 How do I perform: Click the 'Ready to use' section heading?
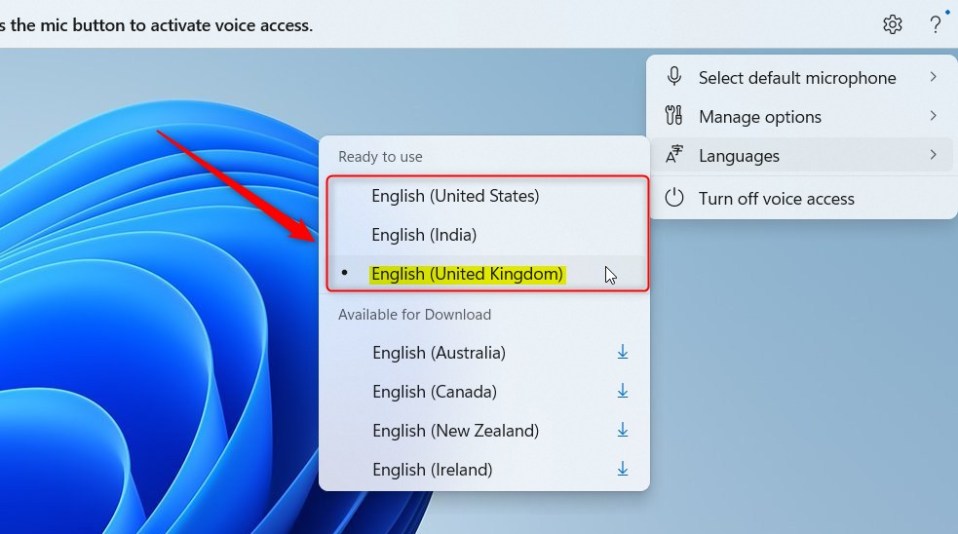click(380, 156)
